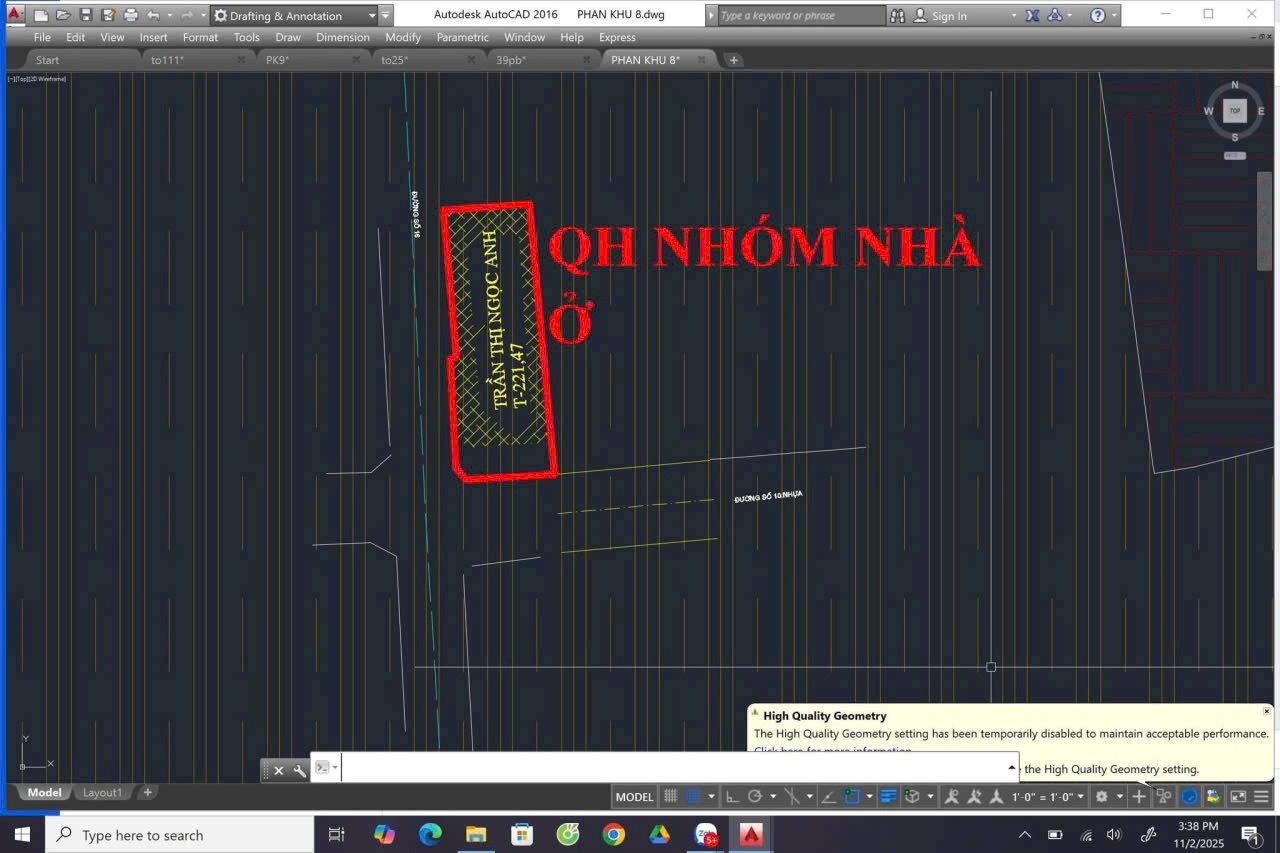Open the Modify menu
Image resolution: width=1280 pixels, height=853 pixels.
(403, 37)
